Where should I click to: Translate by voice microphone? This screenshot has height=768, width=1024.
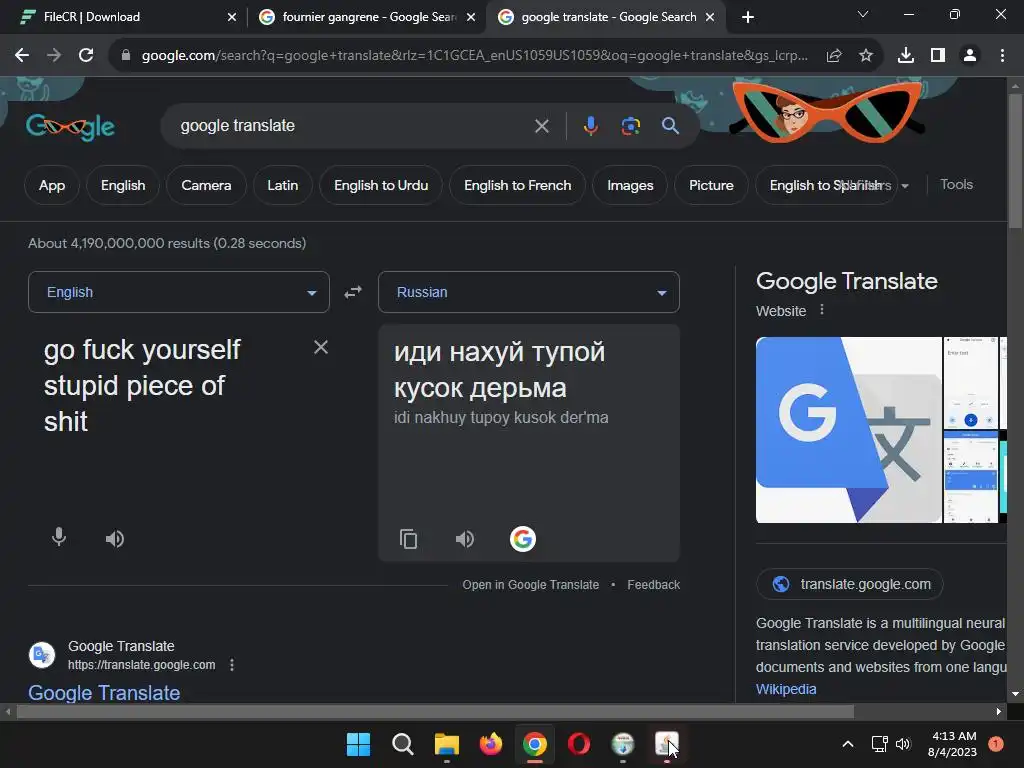tap(59, 537)
